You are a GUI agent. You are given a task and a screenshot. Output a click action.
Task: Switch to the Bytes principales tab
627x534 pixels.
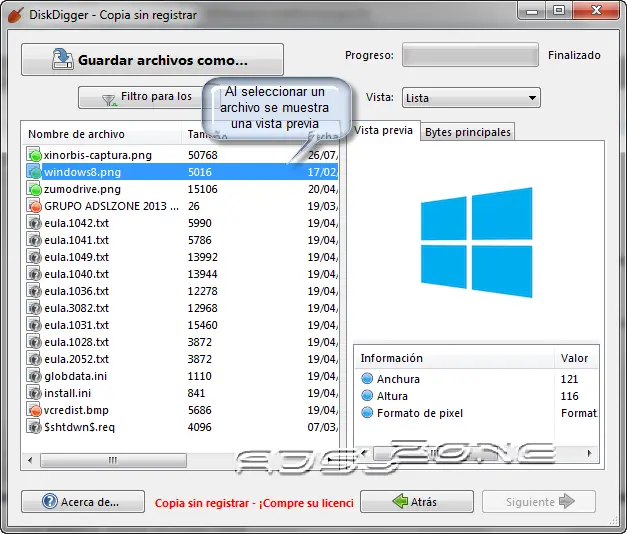(x=467, y=132)
